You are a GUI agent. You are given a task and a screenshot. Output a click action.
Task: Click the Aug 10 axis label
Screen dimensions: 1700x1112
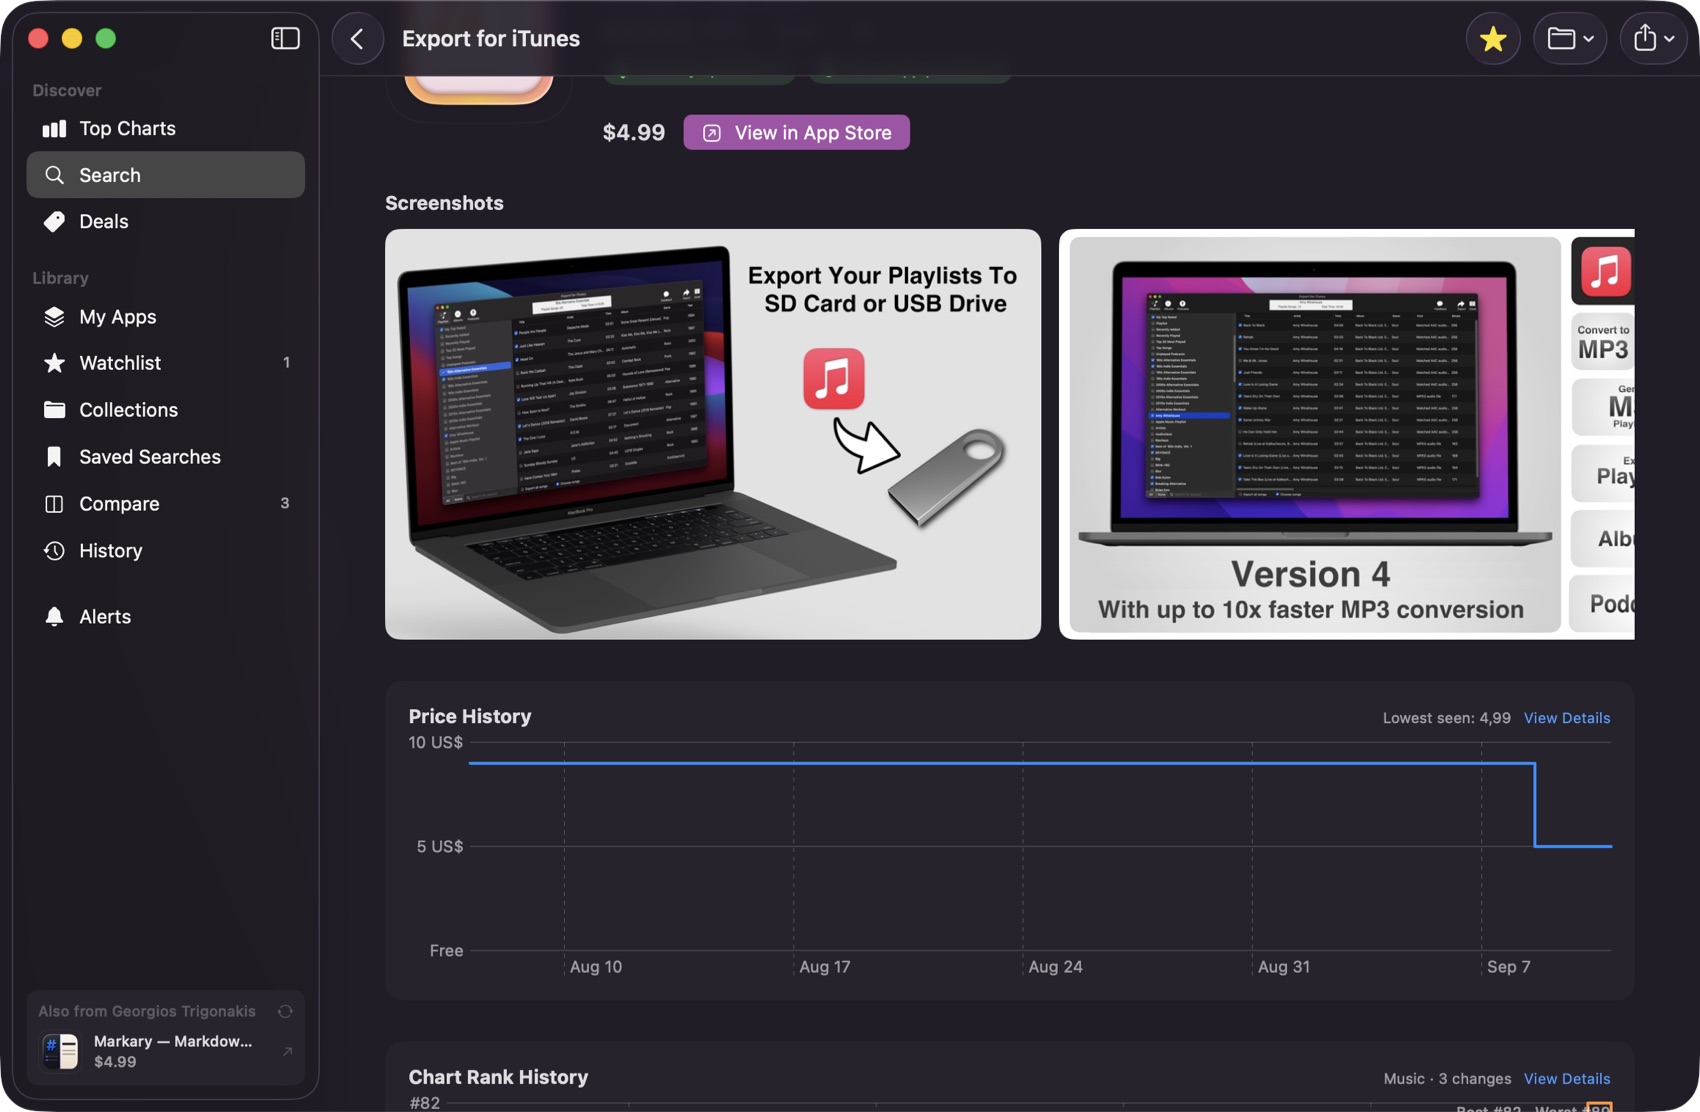tap(596, 967)
